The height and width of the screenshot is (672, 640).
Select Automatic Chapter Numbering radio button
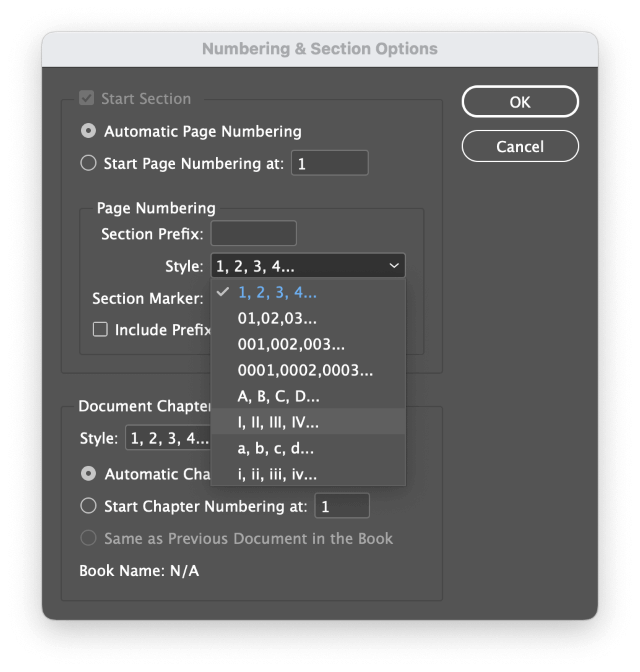(89, 474)
